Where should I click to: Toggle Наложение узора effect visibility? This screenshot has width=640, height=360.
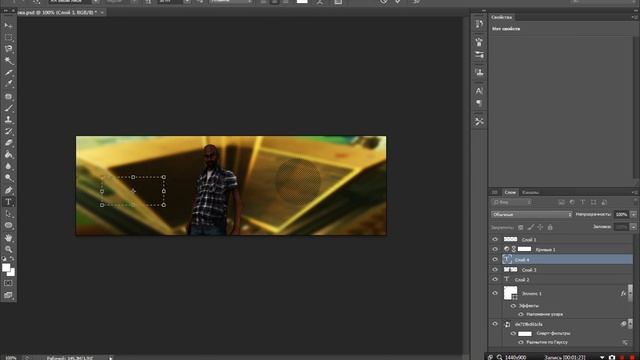tap(521, 314)
